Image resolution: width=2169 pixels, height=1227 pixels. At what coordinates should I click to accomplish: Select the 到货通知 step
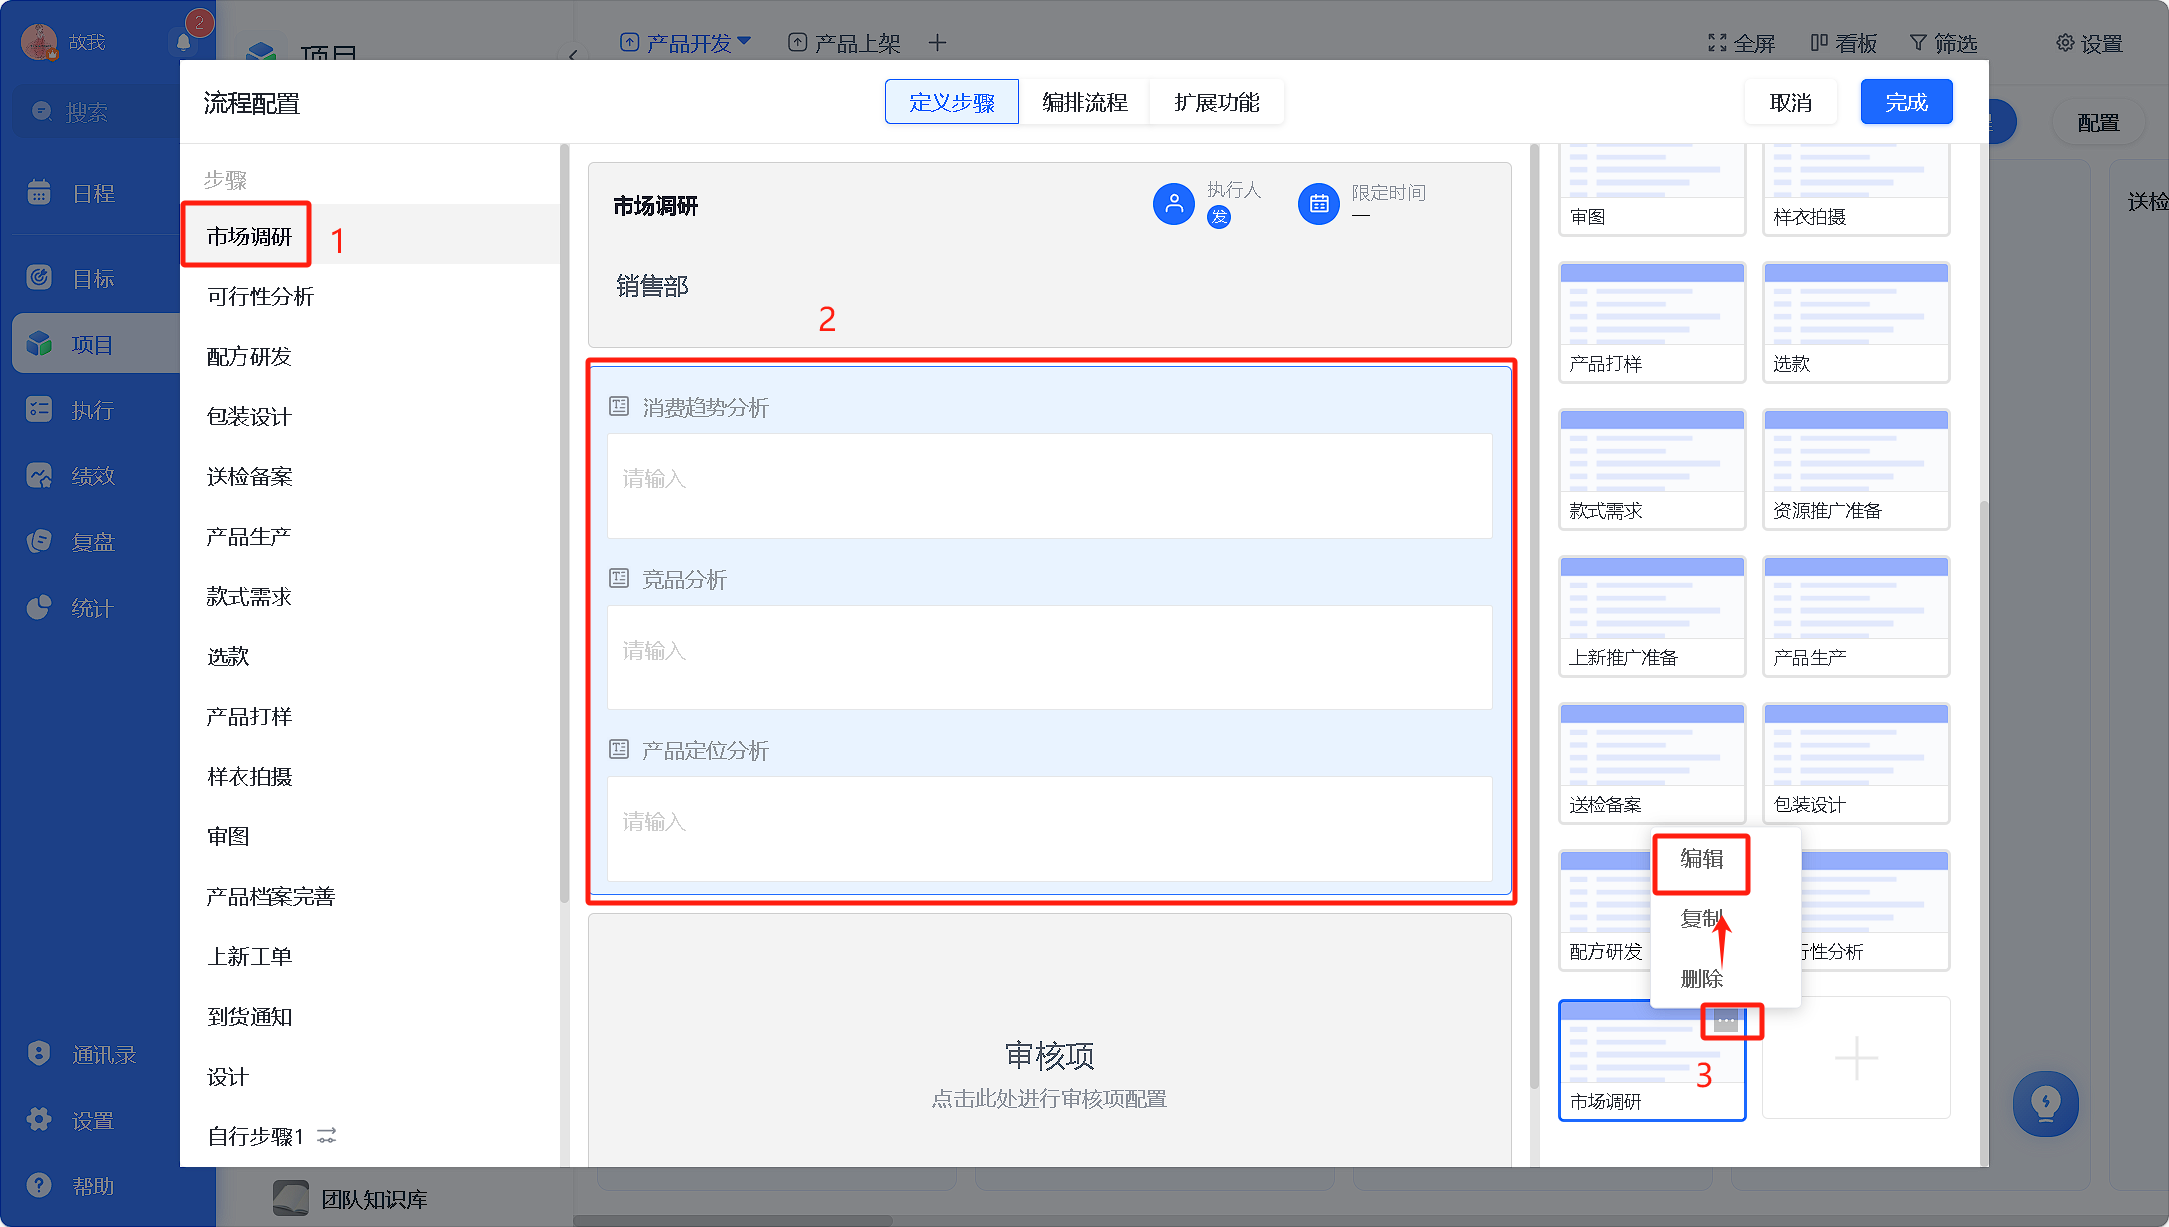pyautogui.click(x=370, y=1016)
